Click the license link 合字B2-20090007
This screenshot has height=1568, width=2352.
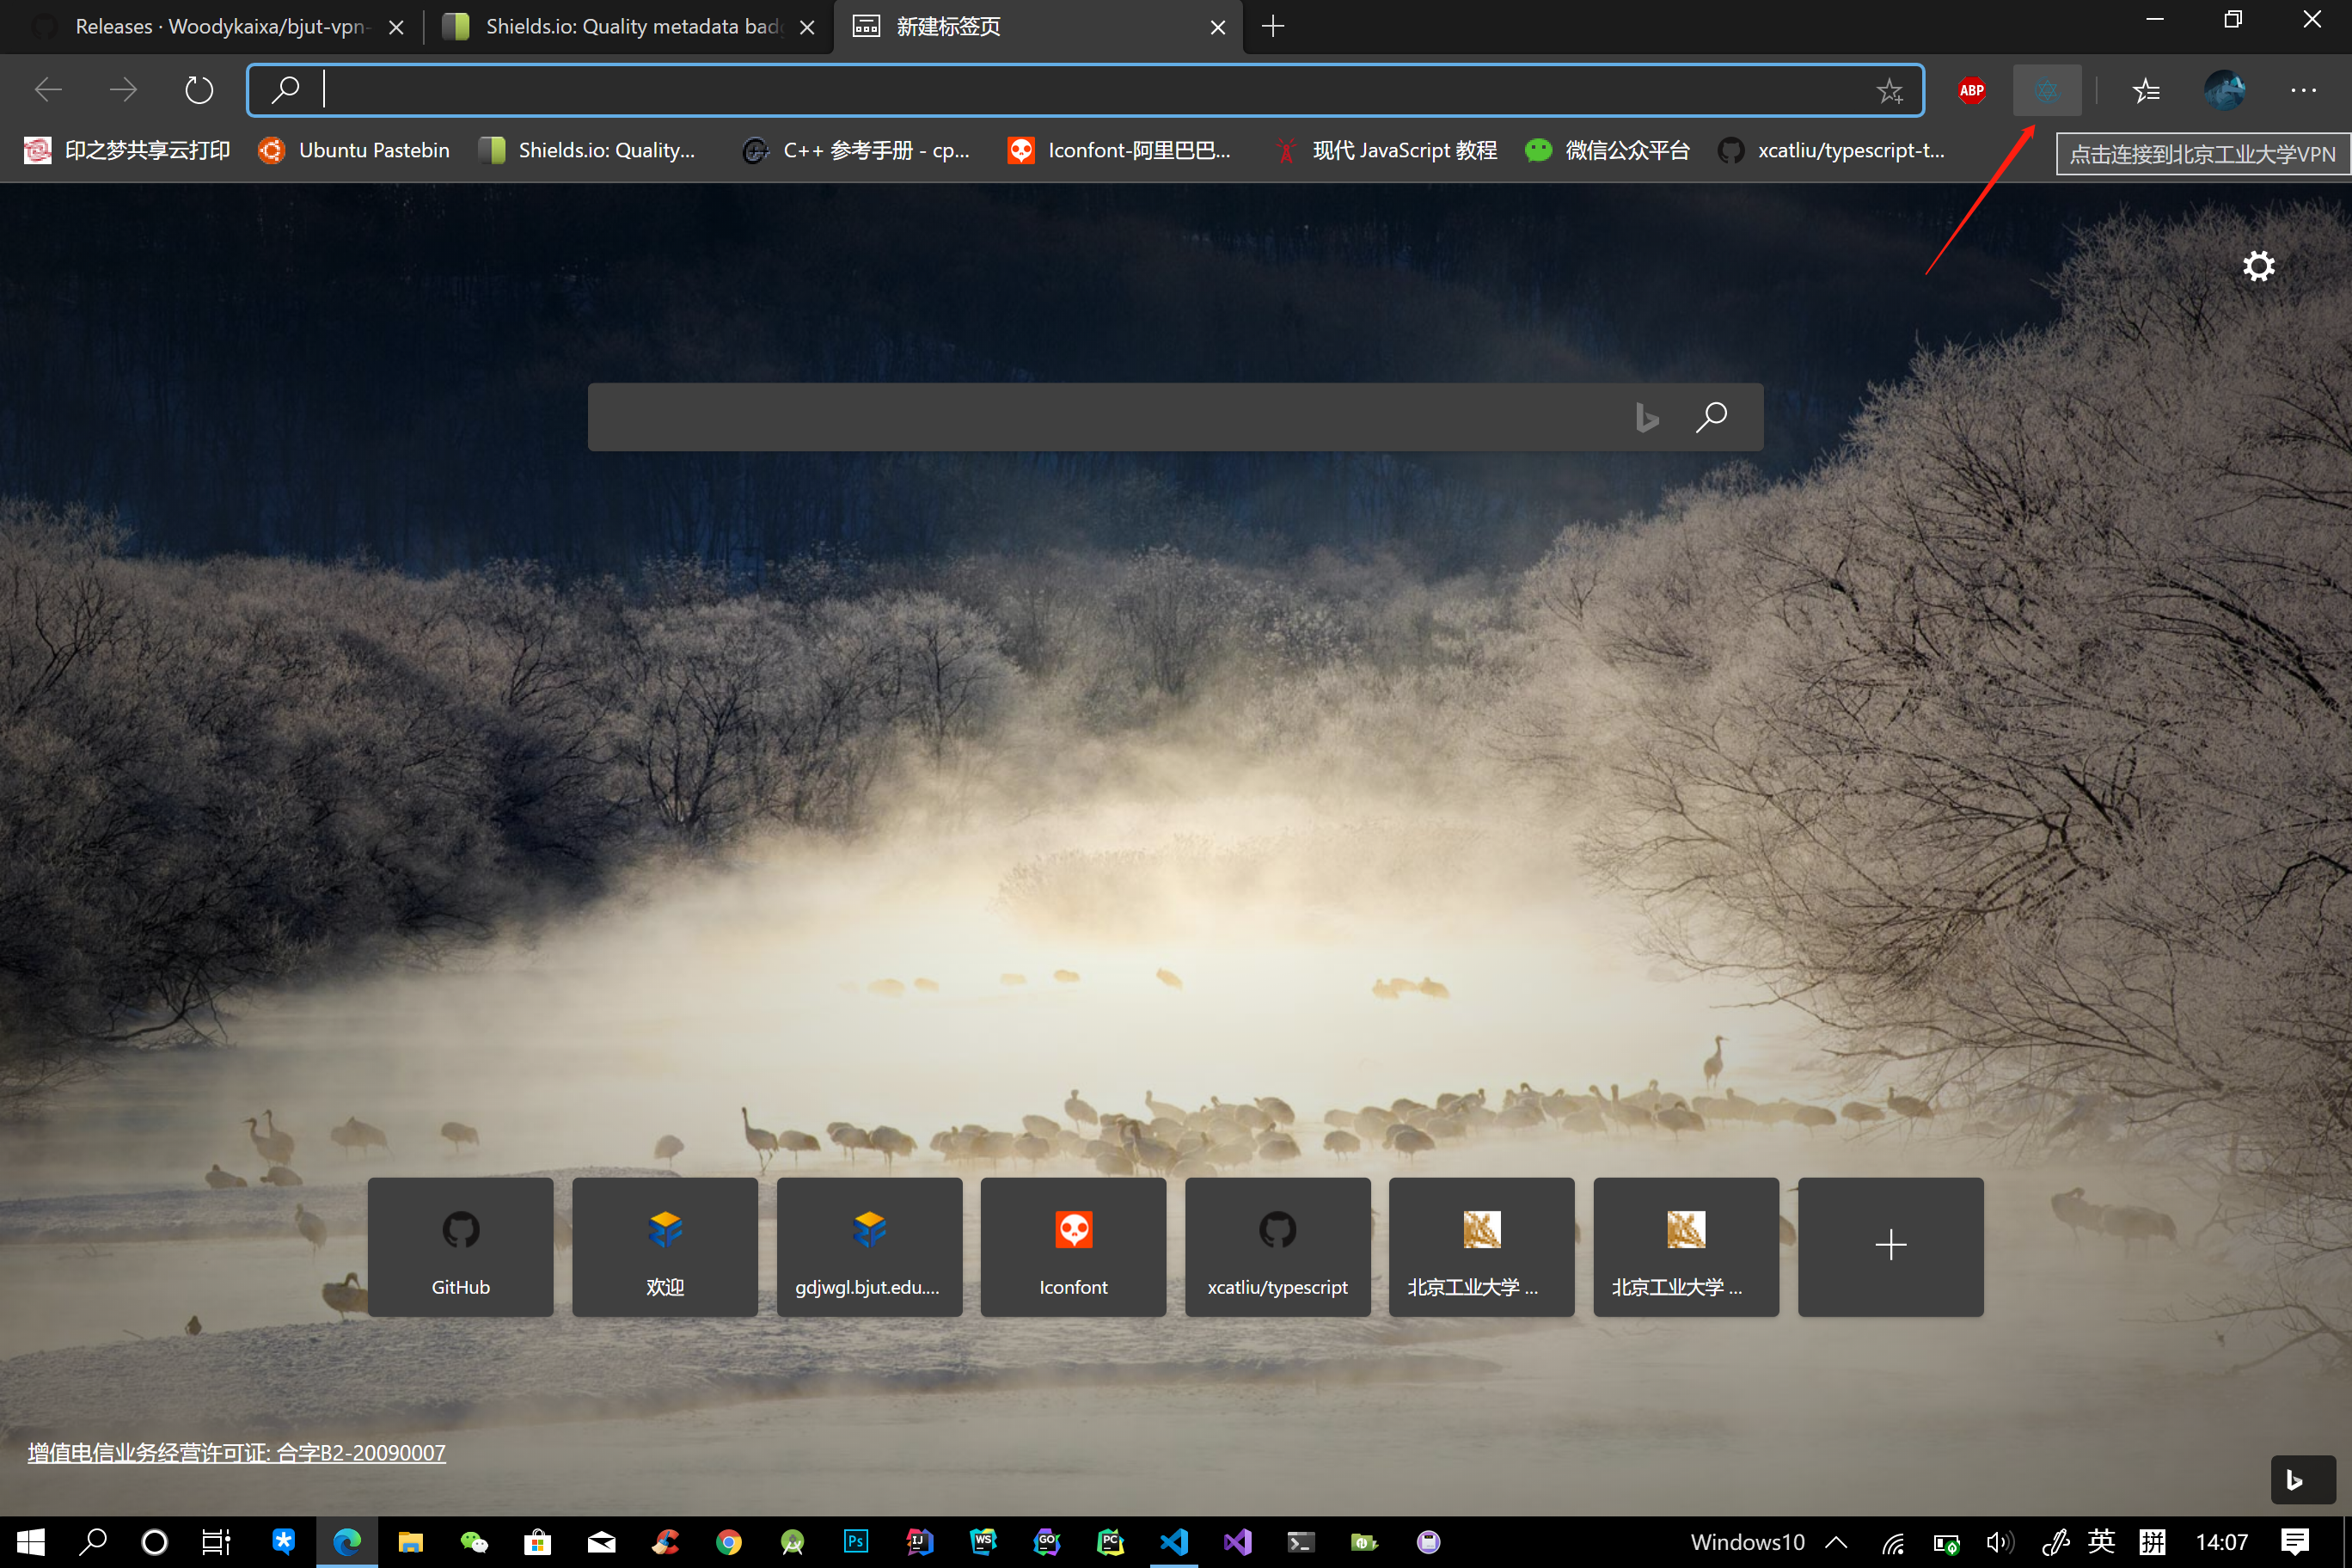(236, 1452)
